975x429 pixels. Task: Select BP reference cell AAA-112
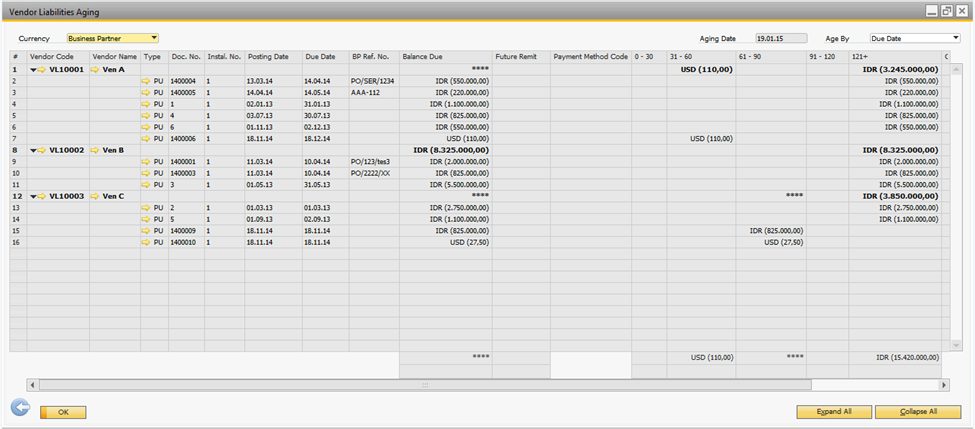374,93
